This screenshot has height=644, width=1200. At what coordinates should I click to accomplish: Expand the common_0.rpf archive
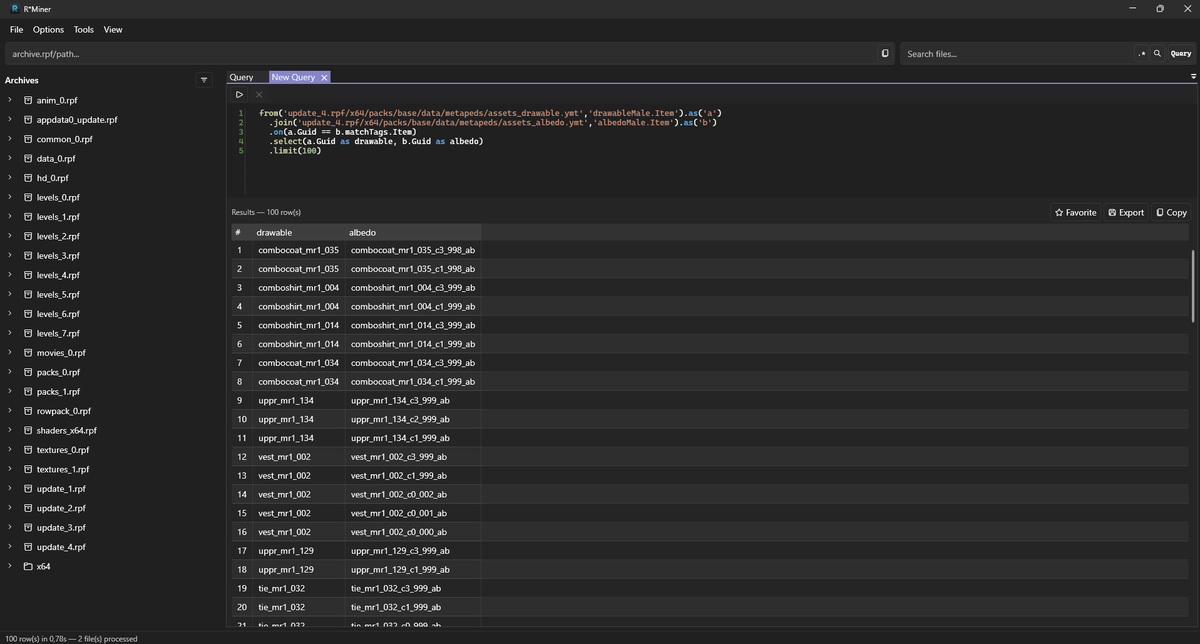coord(9,139)
